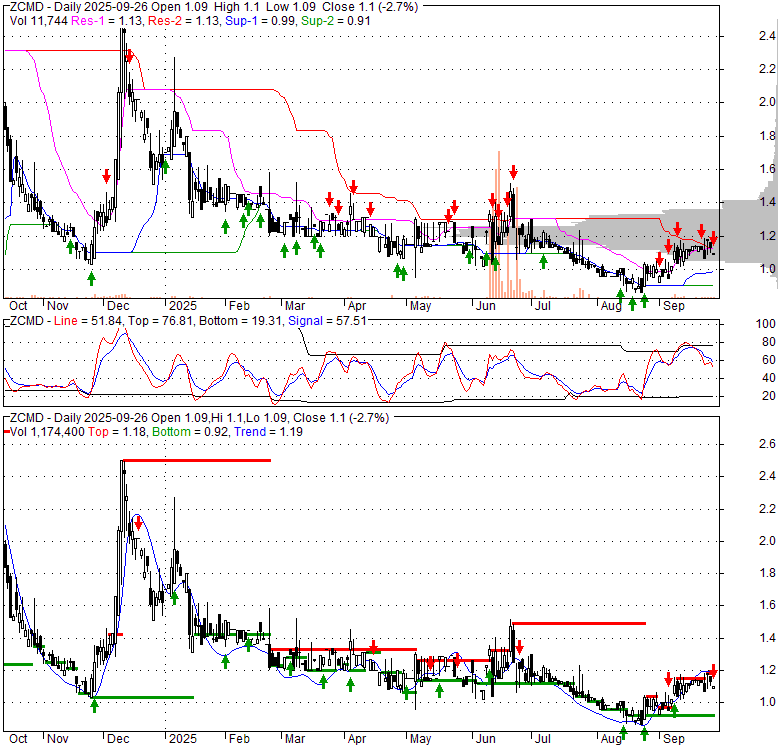Click the 'Sep' axis label in top chart
The image size is (780, 745).
click(x=674, y=306)
